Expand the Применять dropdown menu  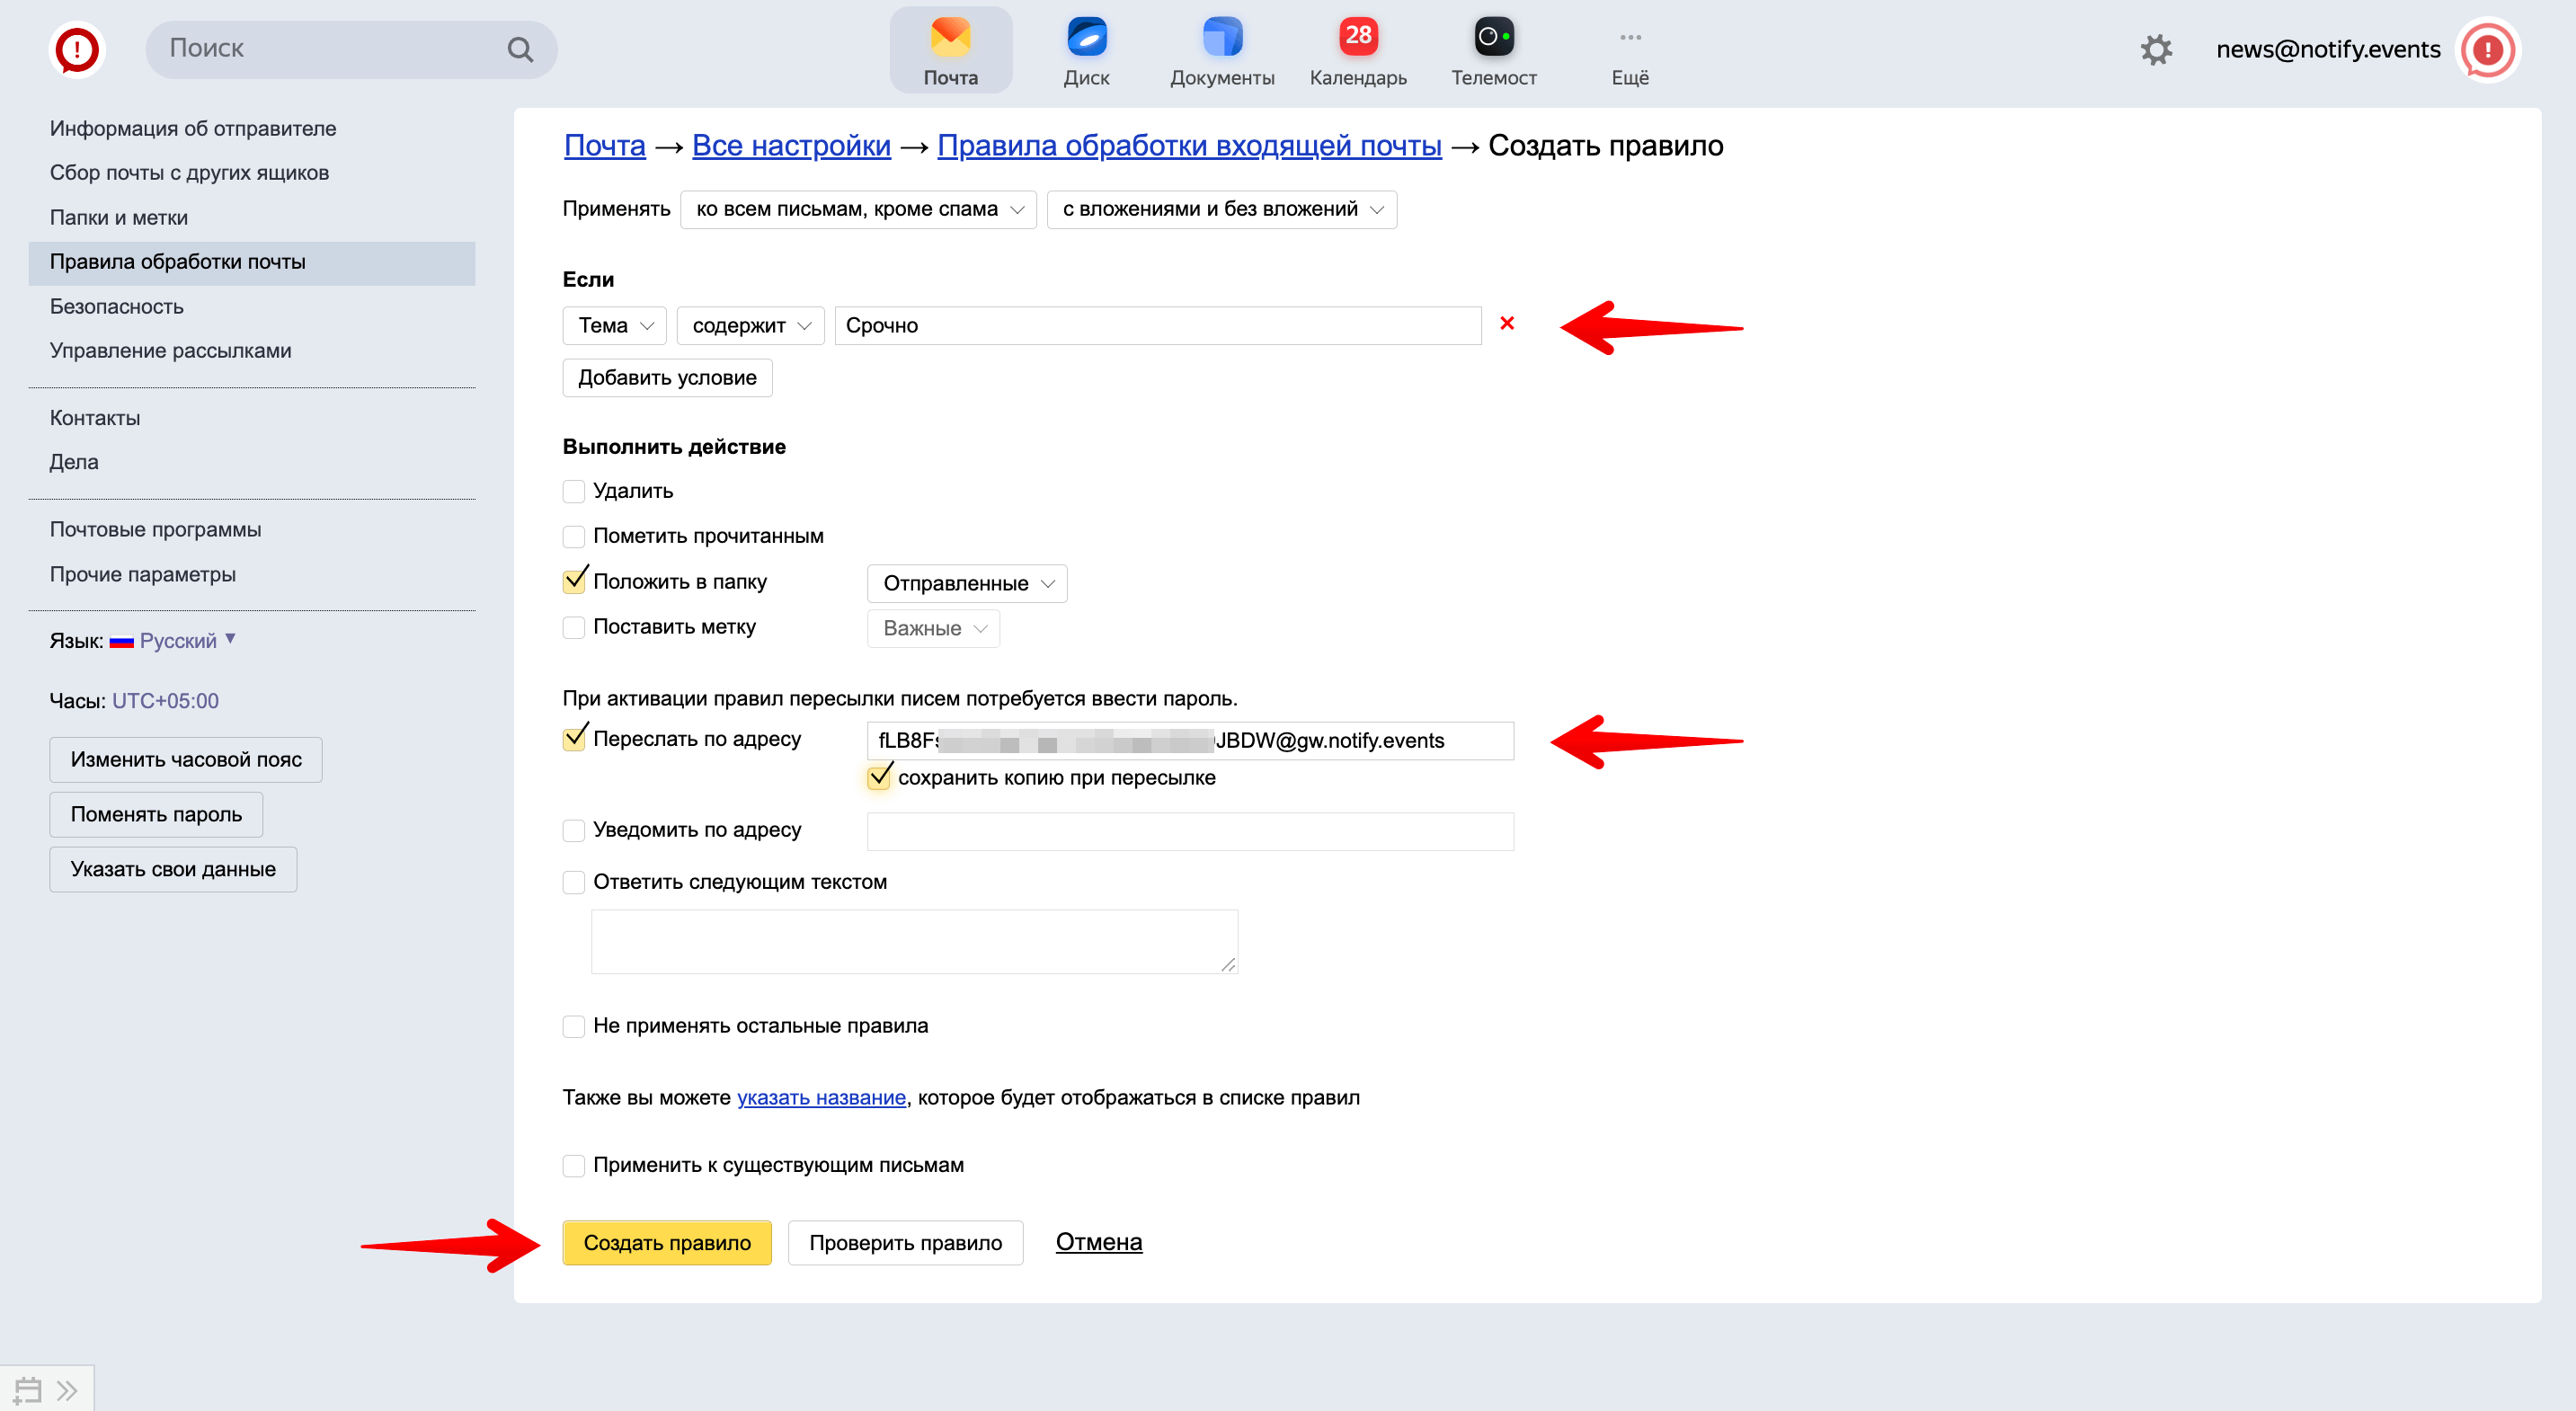click(x=860, y=209)
